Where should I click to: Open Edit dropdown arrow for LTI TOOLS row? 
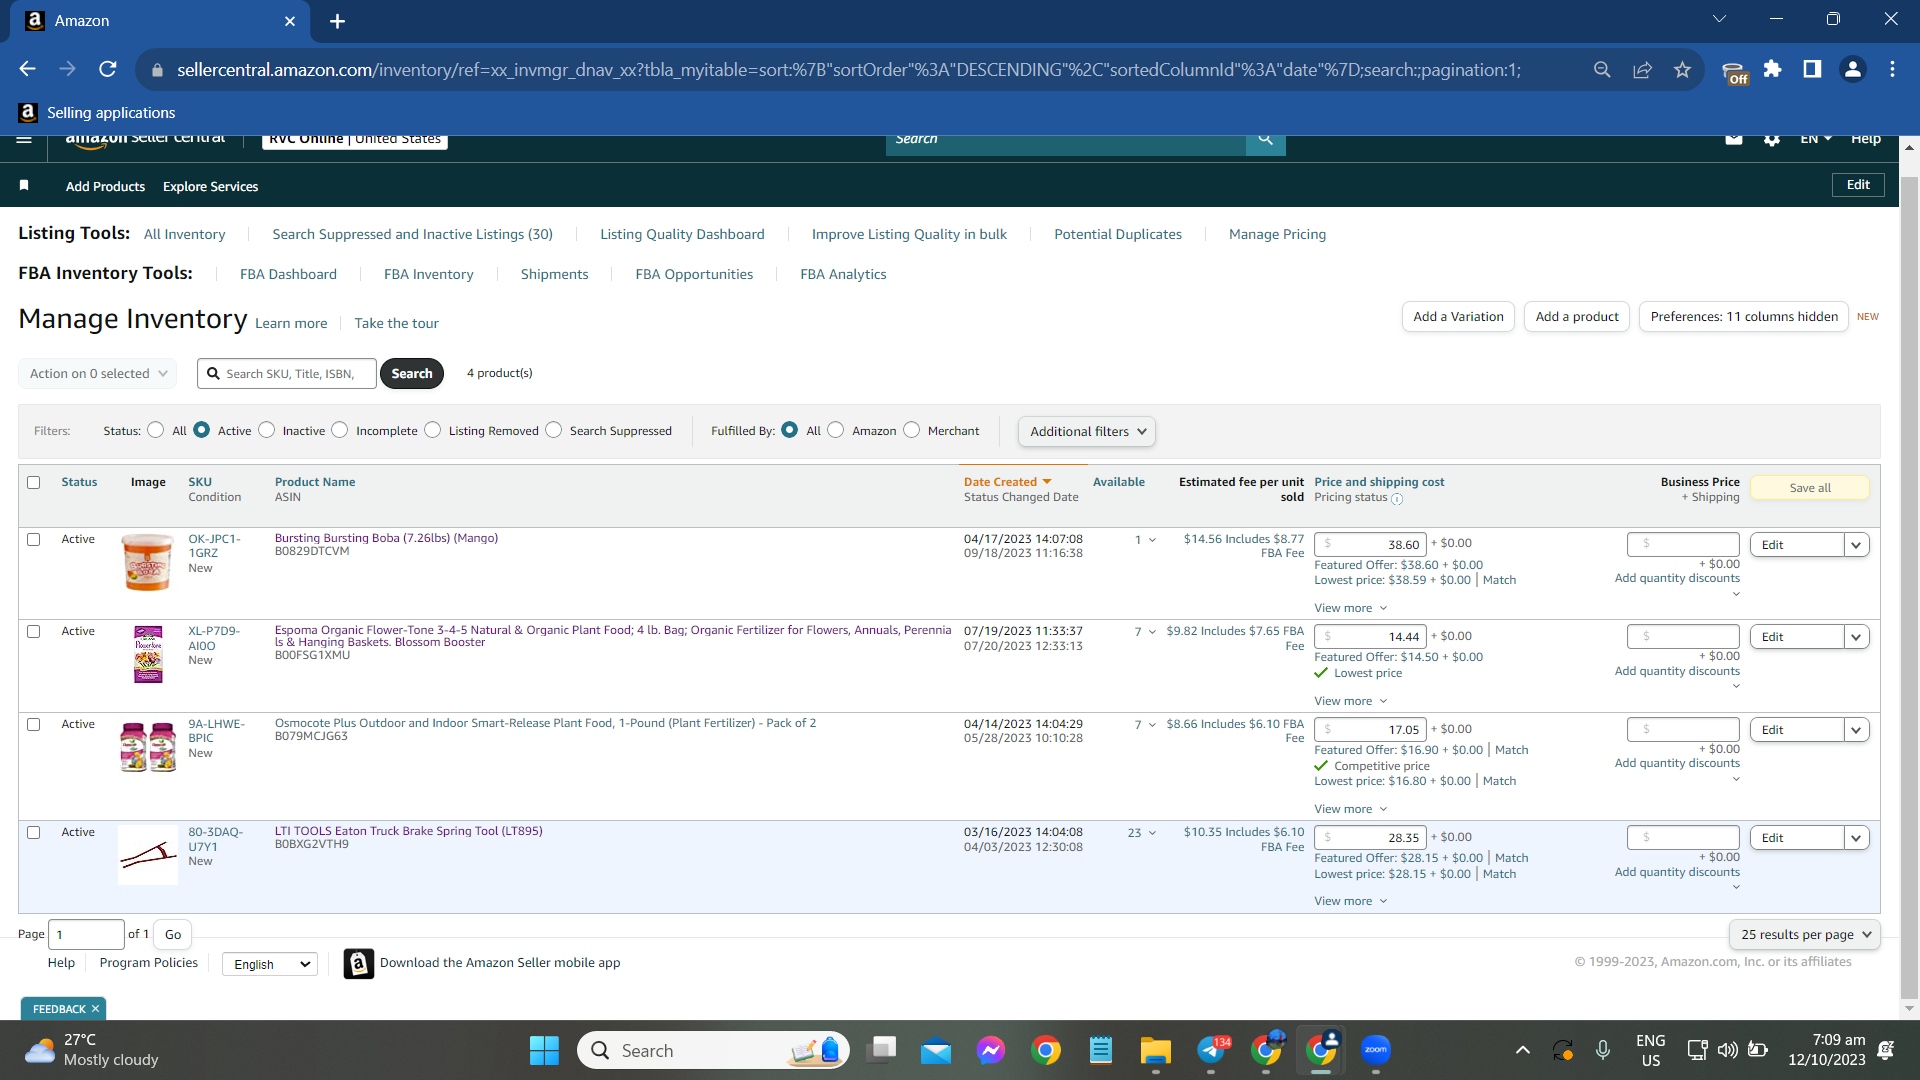[x=1856, y=838]
